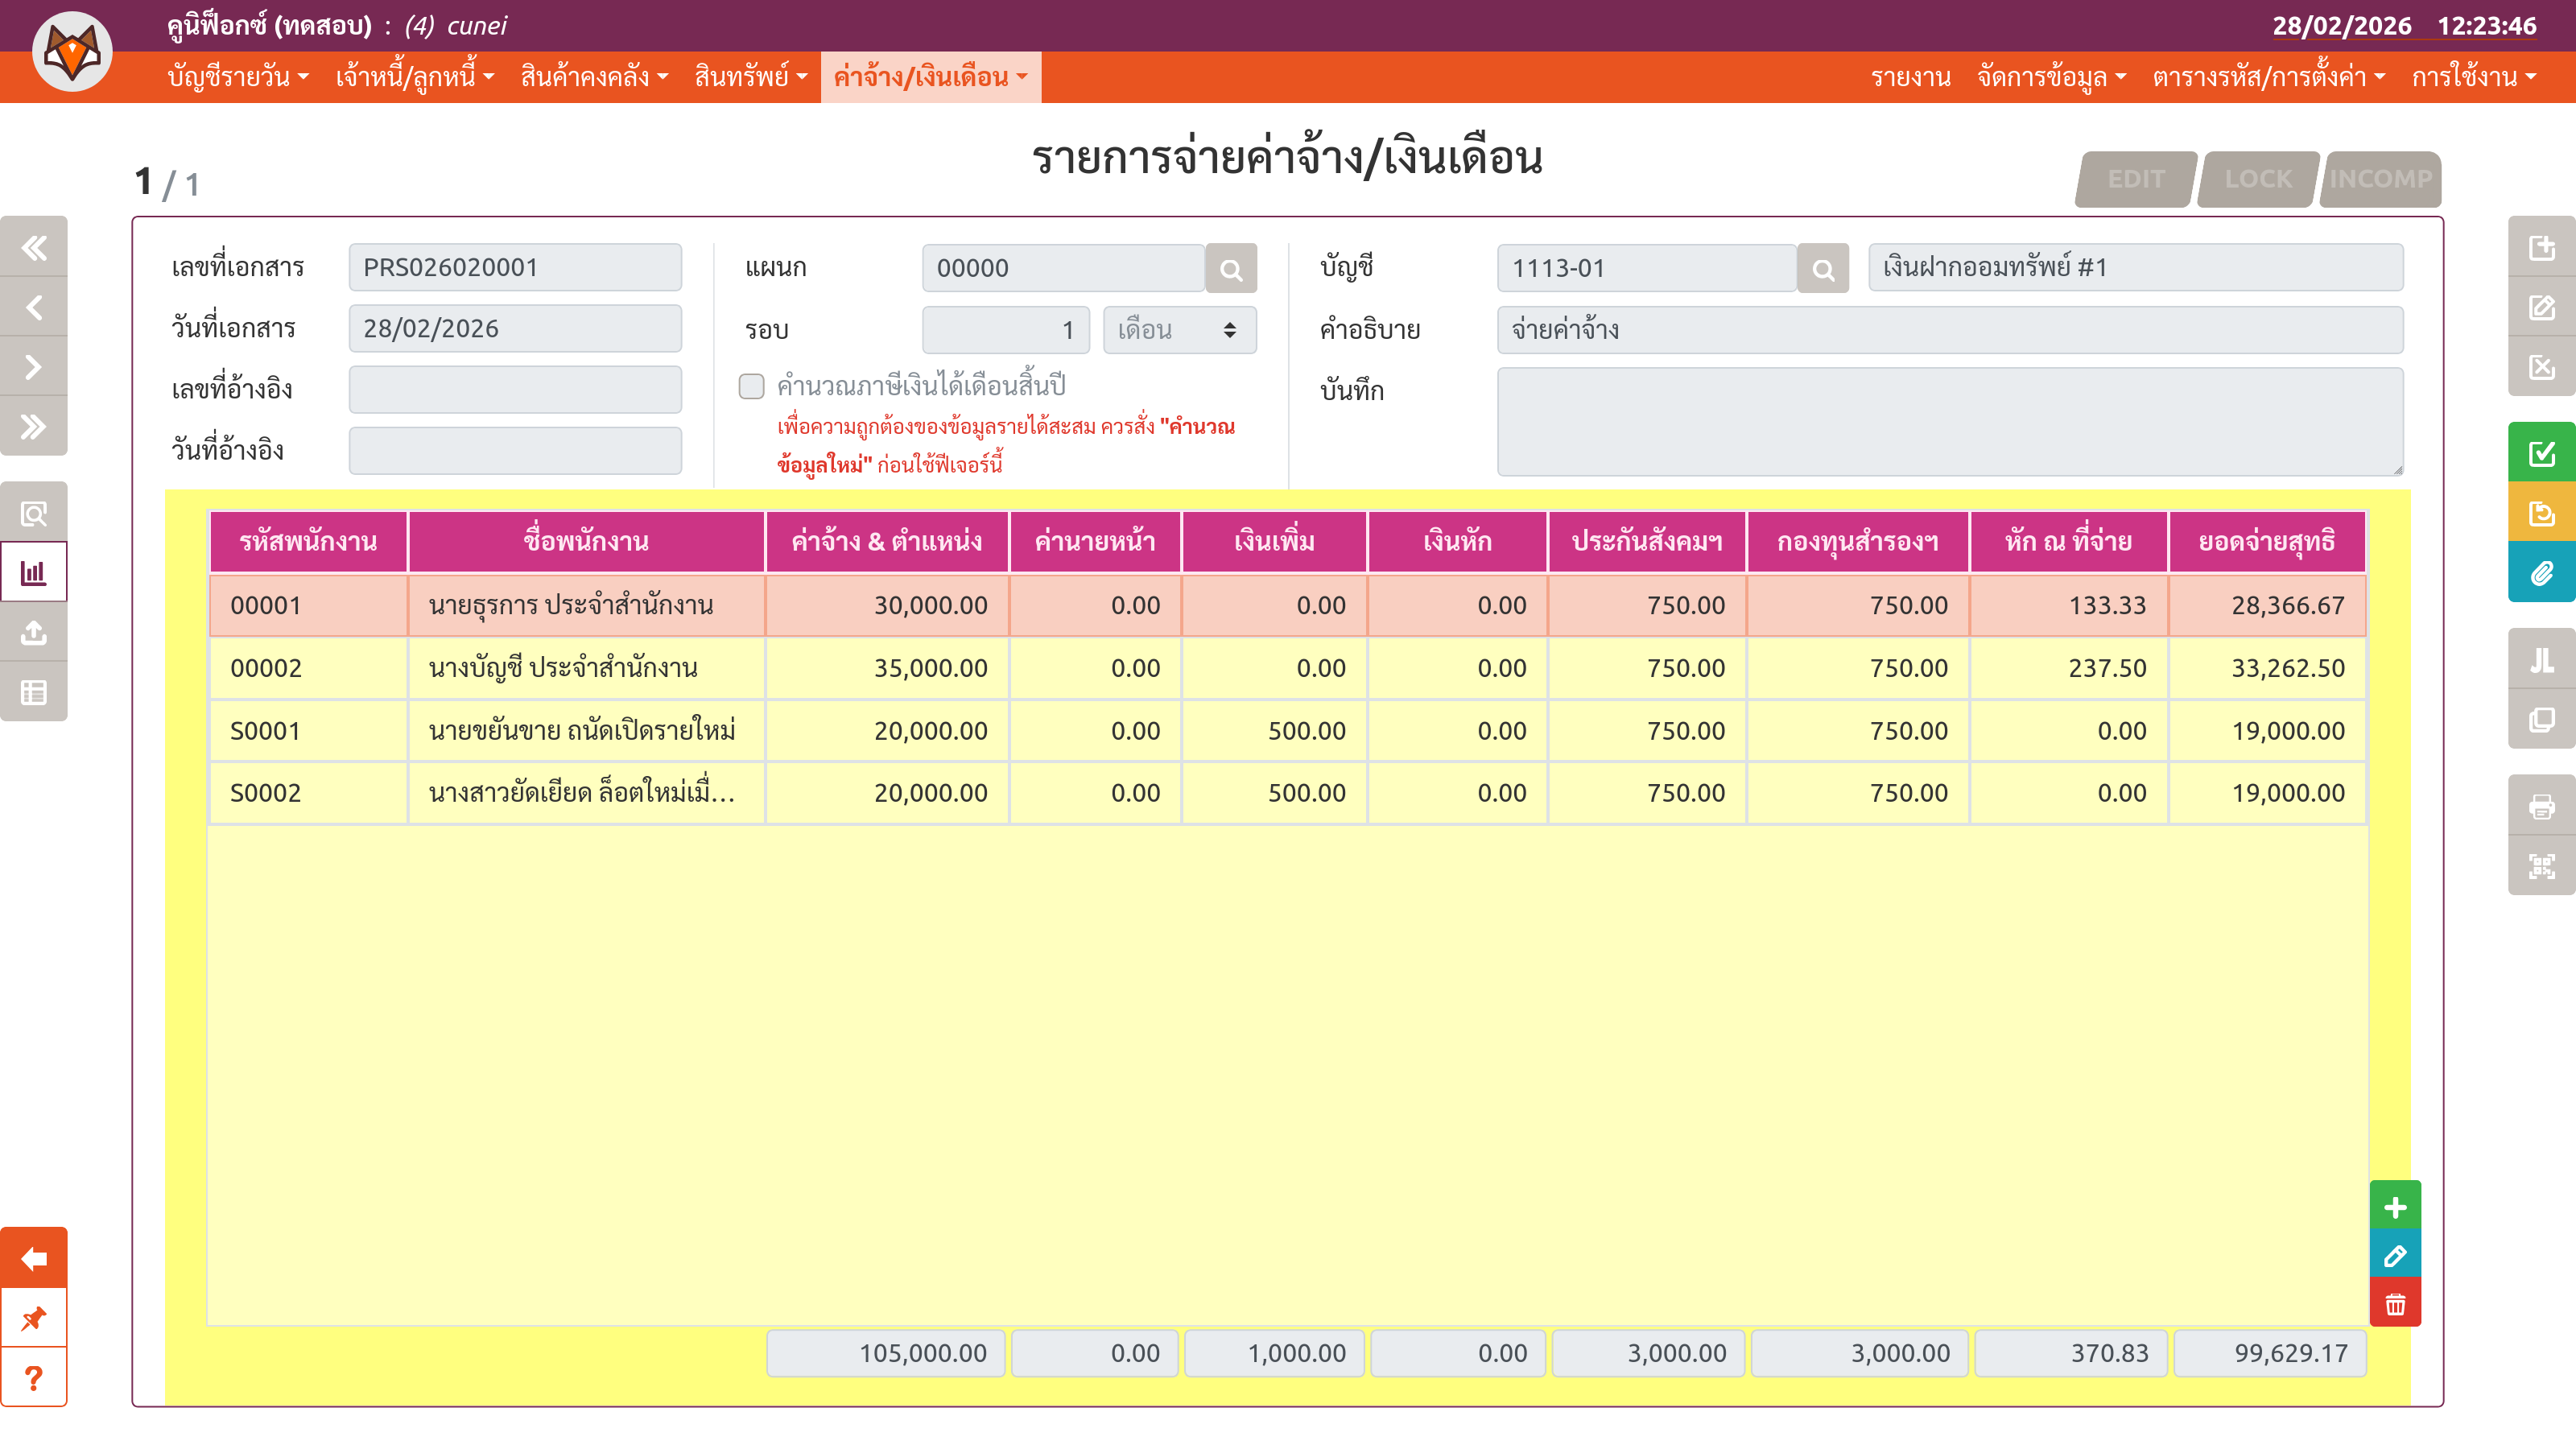Click the paperclip attachment icon
2576x1449 pixels.
click(2541, 573)
